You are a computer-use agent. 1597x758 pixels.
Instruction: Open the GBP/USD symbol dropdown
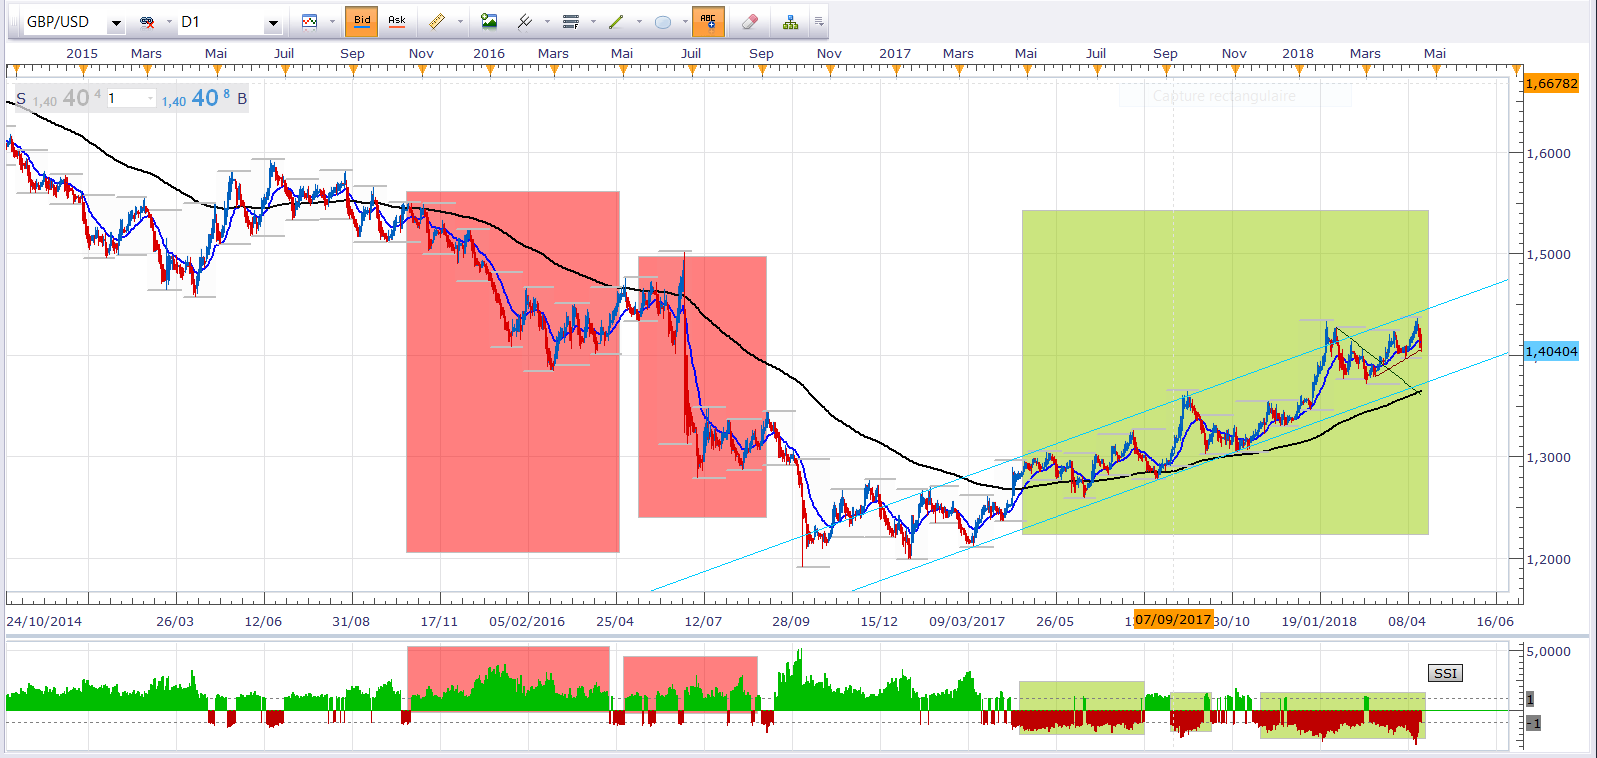click(x=116, y=22)
